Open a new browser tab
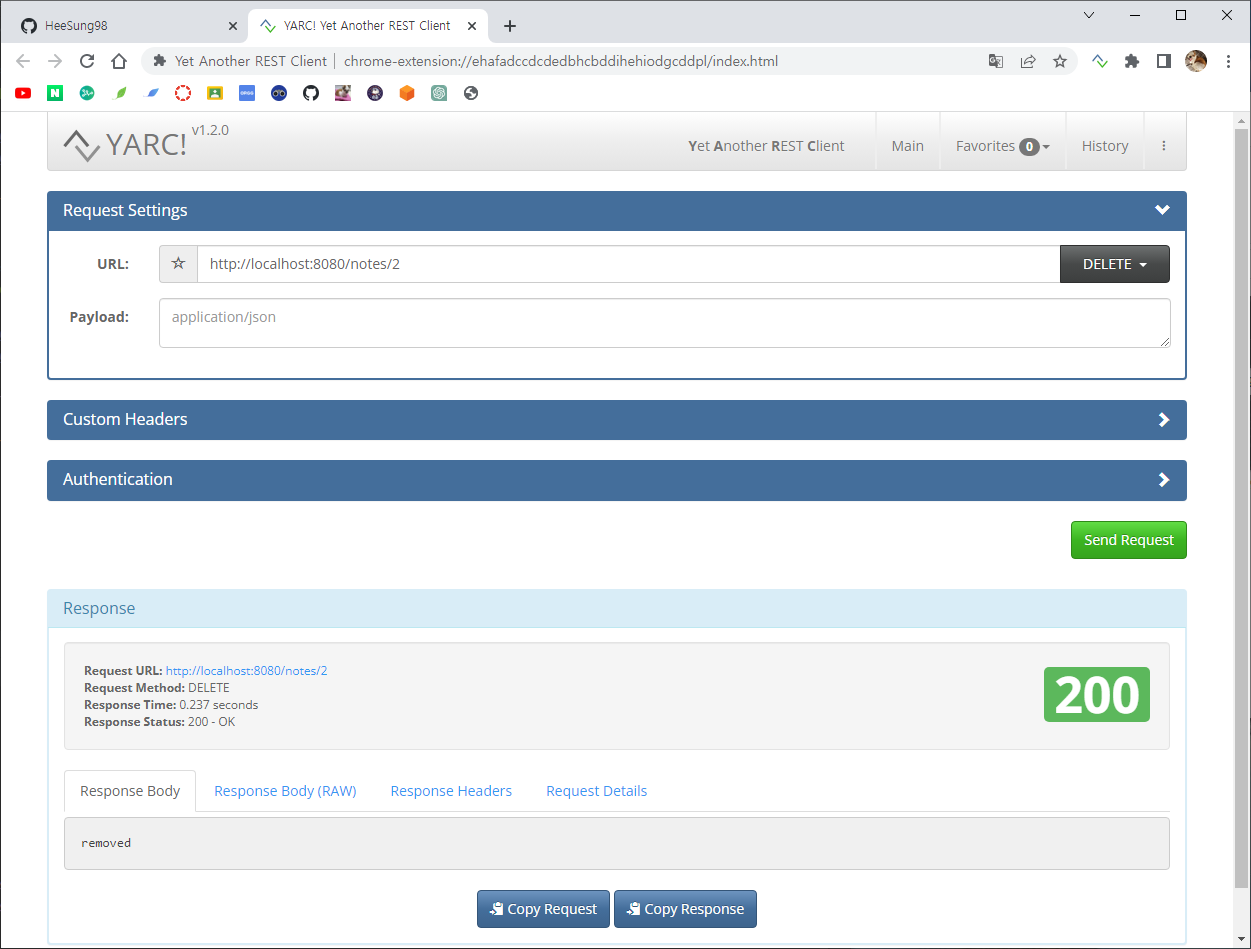The height and width of the screenshot is (949, 1251). point(510,26)
